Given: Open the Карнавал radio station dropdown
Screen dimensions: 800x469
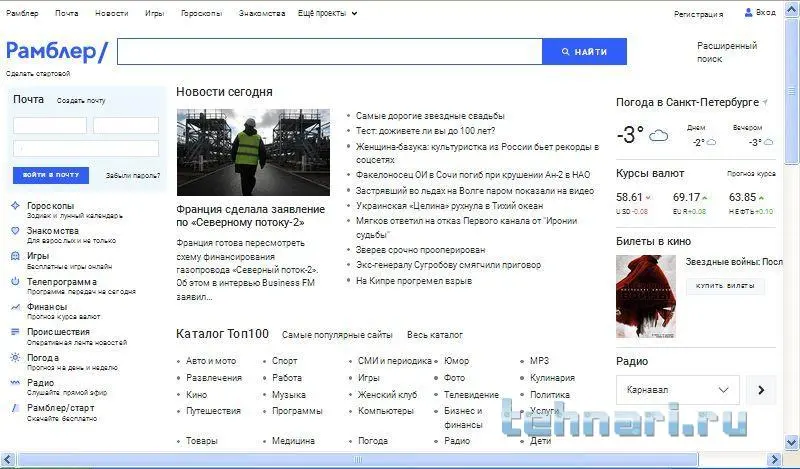Looking at the screenshot, I should click(678, 390).
